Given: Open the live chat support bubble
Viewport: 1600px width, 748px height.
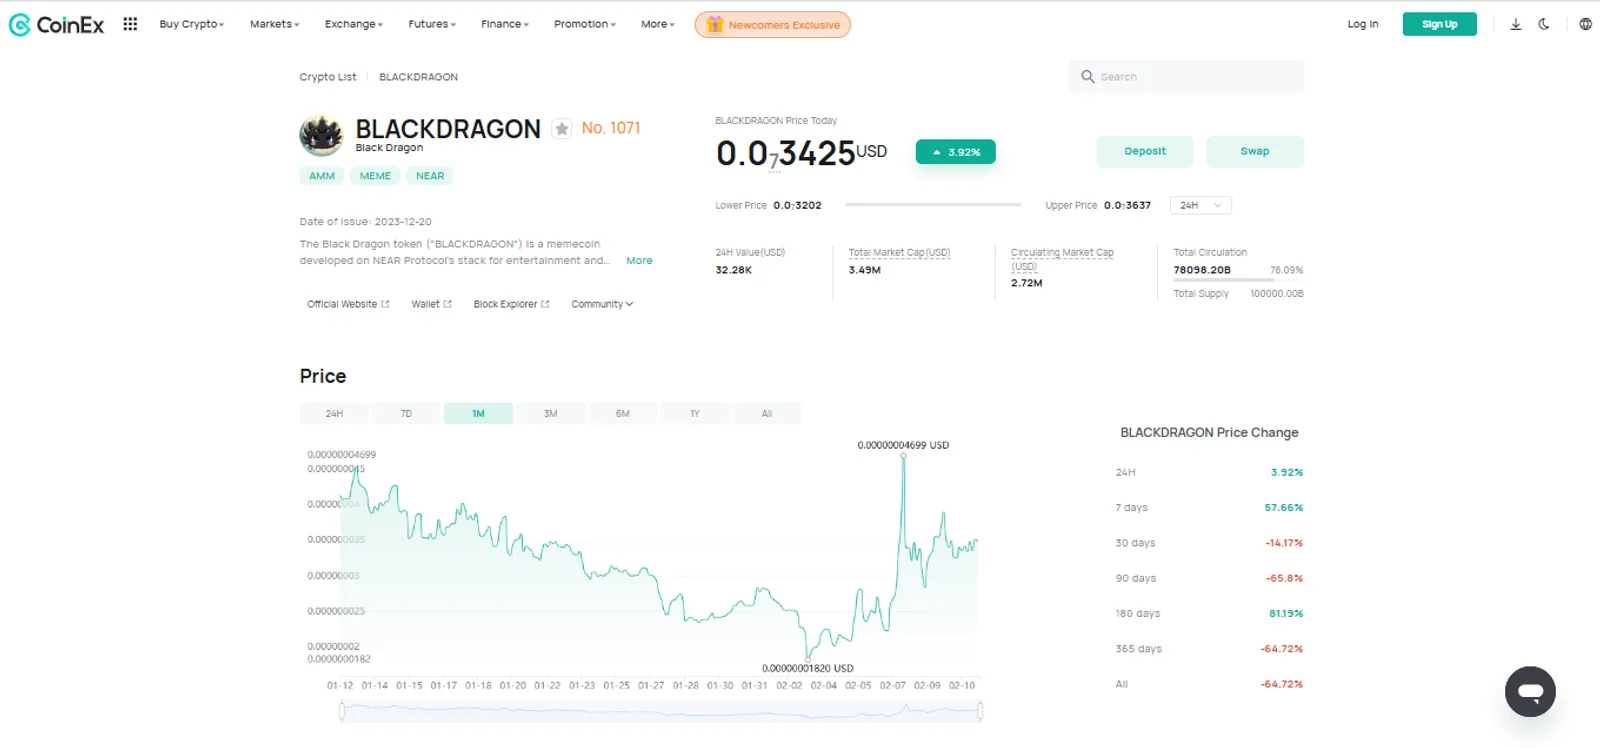Looking at the screenshot, I should [x=1530, y=691].
